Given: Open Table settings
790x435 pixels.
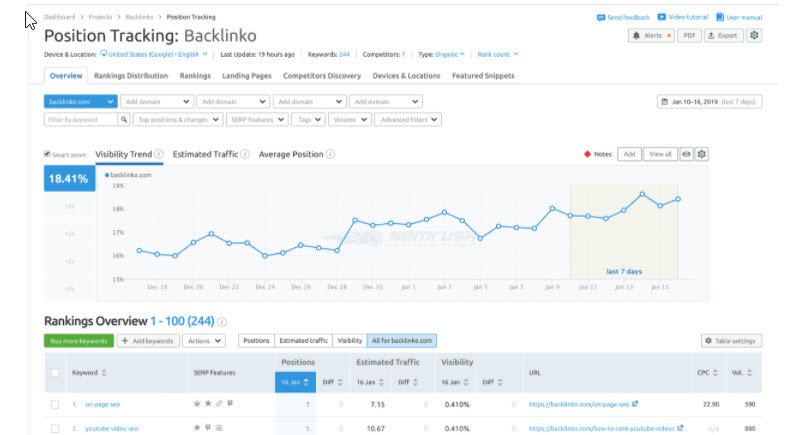Looking at the screenshot, I should pyautogui.click(x=731, y=341).
